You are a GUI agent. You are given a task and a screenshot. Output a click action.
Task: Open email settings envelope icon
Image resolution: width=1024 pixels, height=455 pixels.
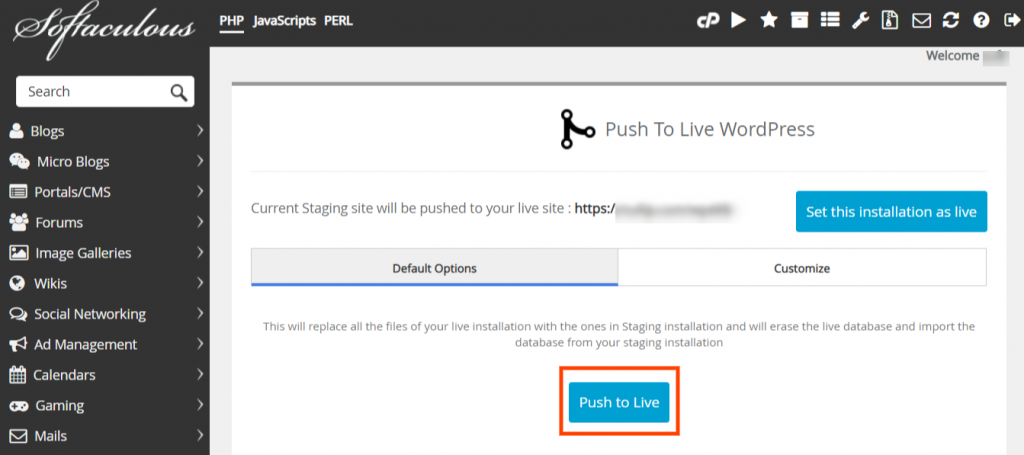click(x=921, y=21)
